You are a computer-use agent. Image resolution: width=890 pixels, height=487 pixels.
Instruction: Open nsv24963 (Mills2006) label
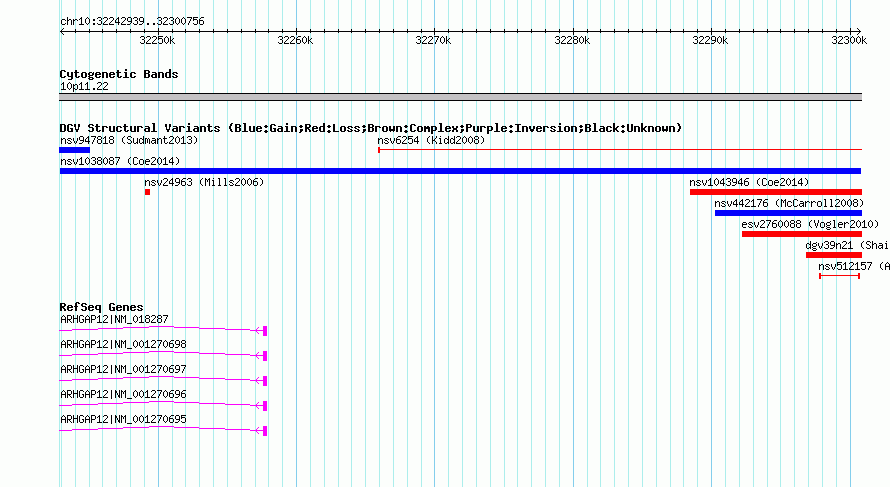[204, 182]
